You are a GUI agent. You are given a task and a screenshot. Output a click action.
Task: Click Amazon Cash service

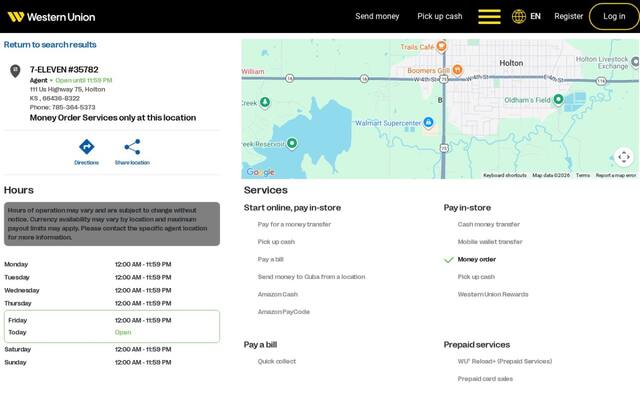(278, 294)
